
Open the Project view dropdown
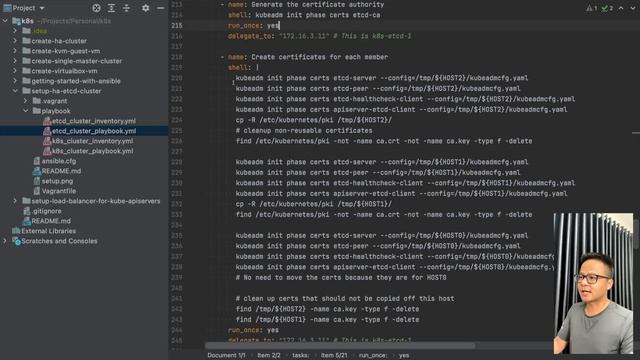[42, 8]
